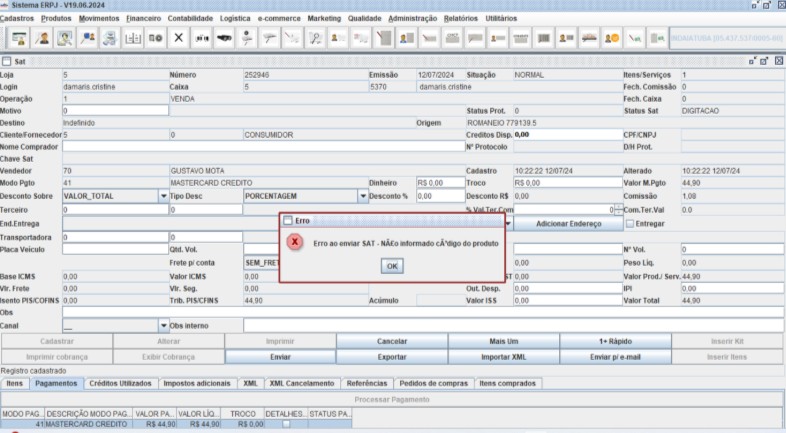Screen dimensions: 786x433
Task: Click the barcode toolbar icon
Action: coord(544,38)
